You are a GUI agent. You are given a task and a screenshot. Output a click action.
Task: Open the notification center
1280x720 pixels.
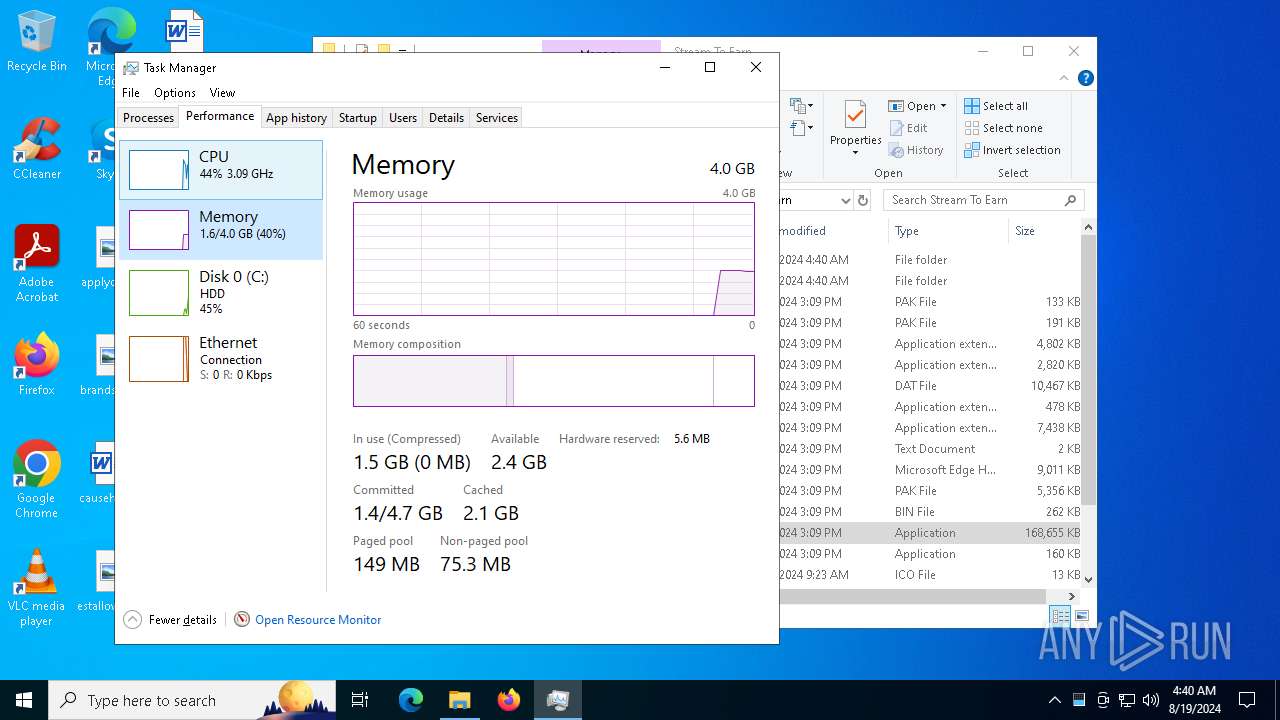click(x=1247, y=700)
